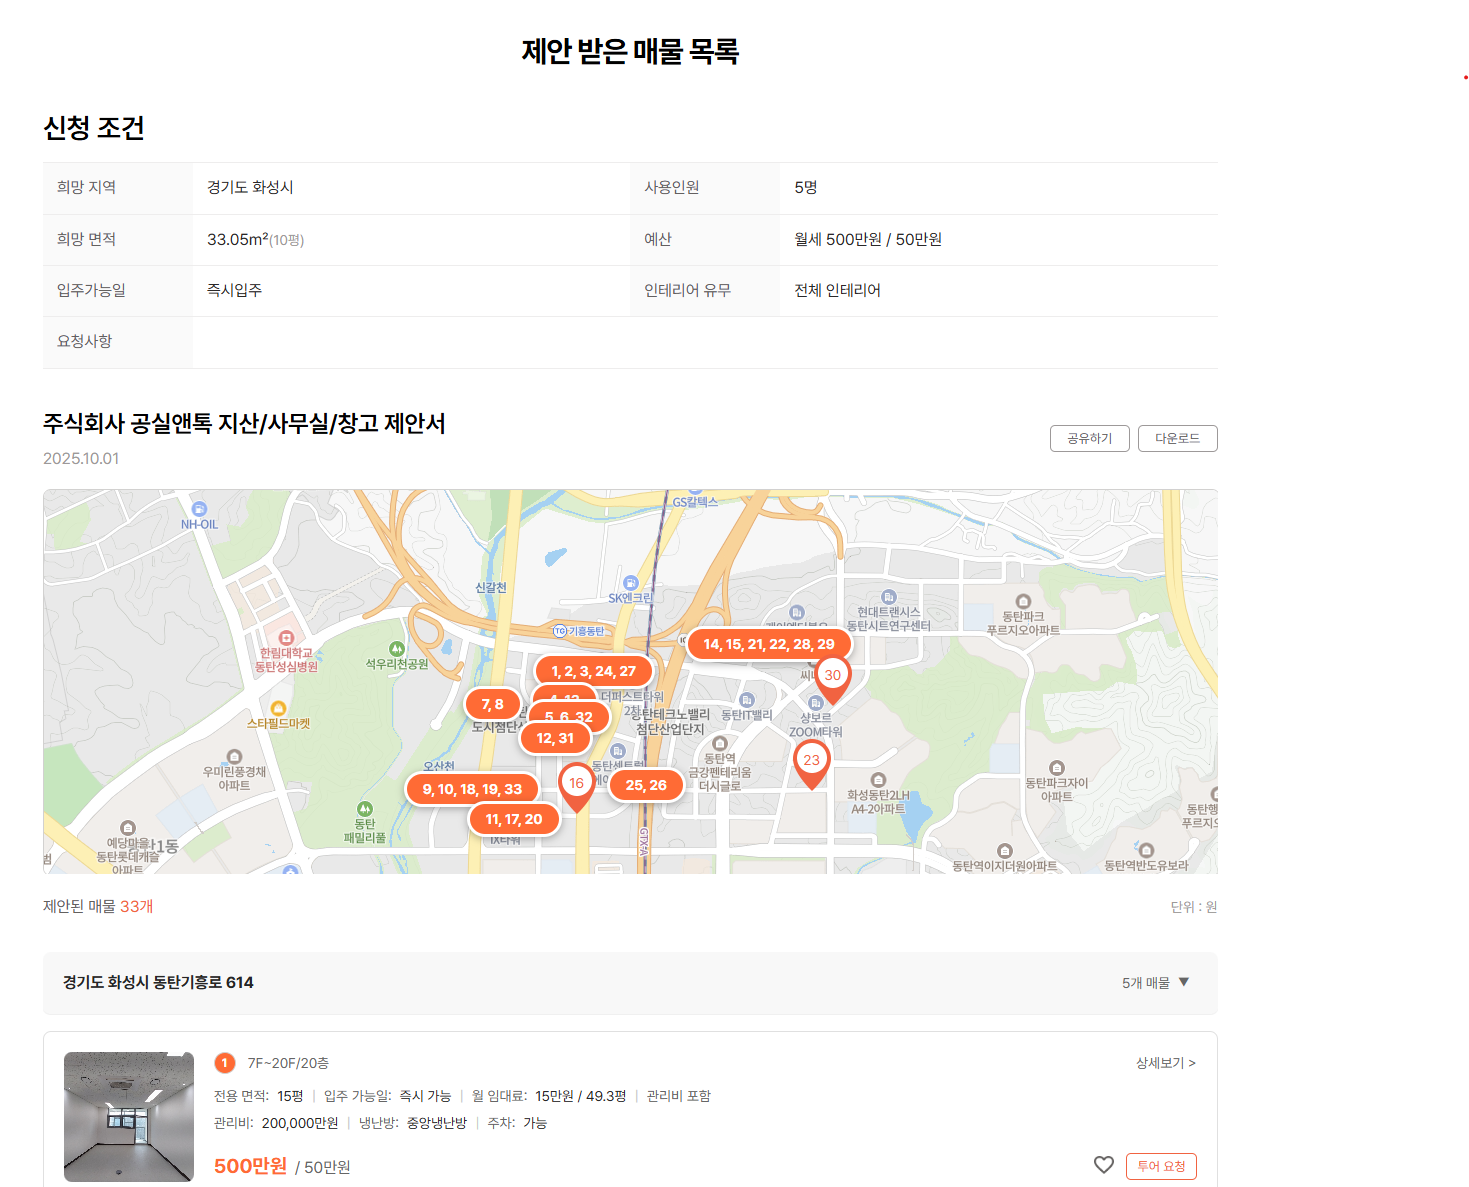Select cluster marker 1, 2, 3, 24, 27
Image resolution: width=1469 pixels, height=1187 pixels.
593,672
